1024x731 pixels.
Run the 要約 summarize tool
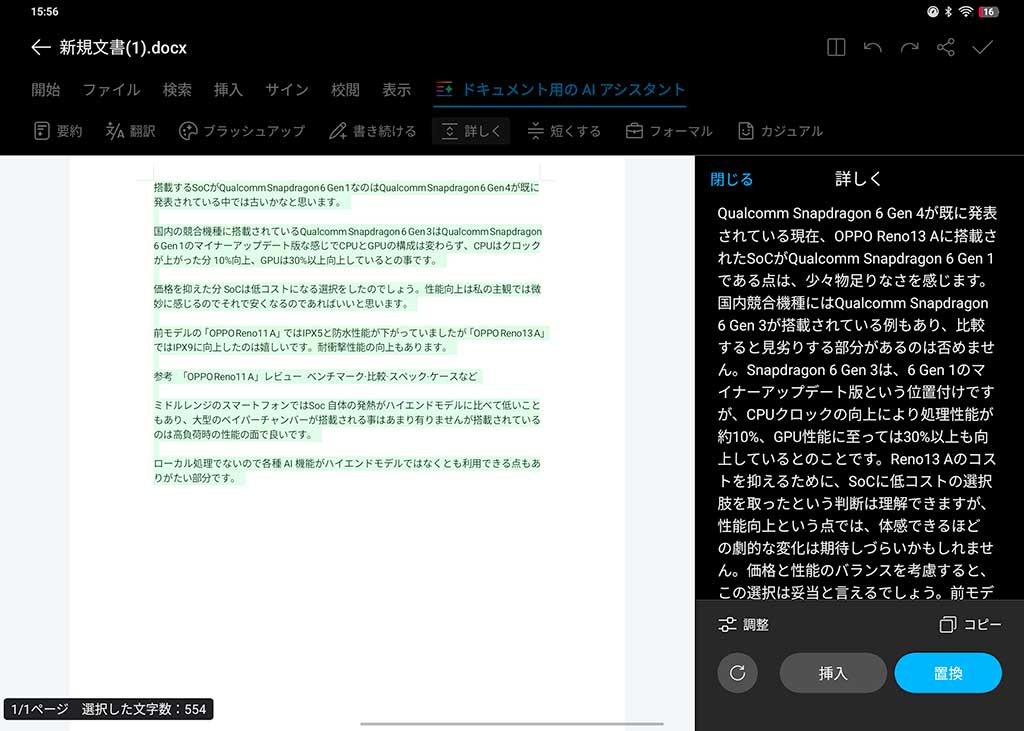(x=57, y=131)
